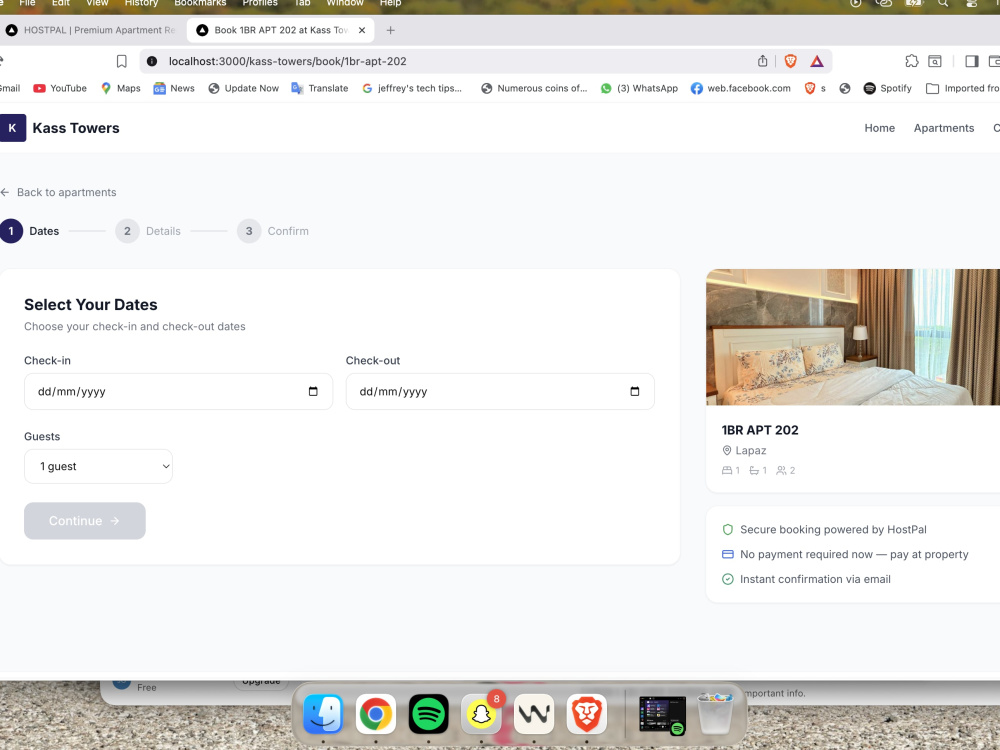The width and height of the screenshot is (1000, 750).
Task: Click Secure booking powered by HostPal text
Action: [833, 530]
